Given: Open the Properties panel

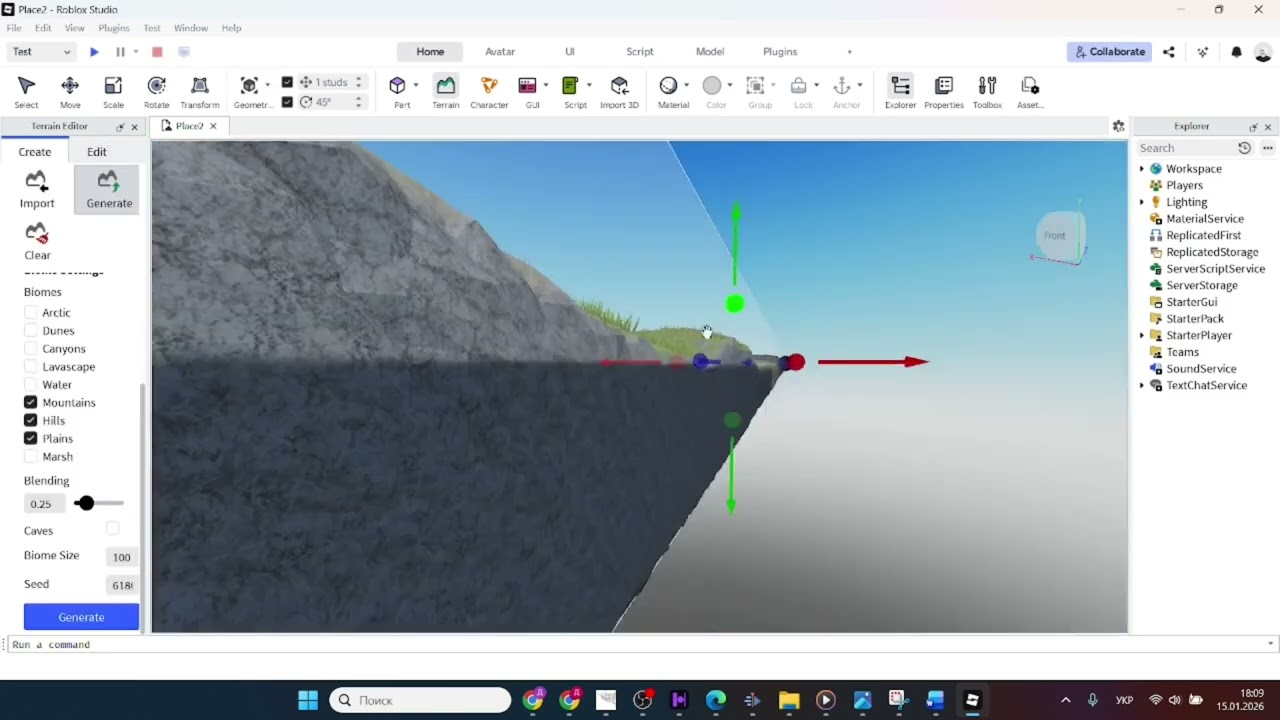Looking at the screenshot, I should (x=943, y=91).
